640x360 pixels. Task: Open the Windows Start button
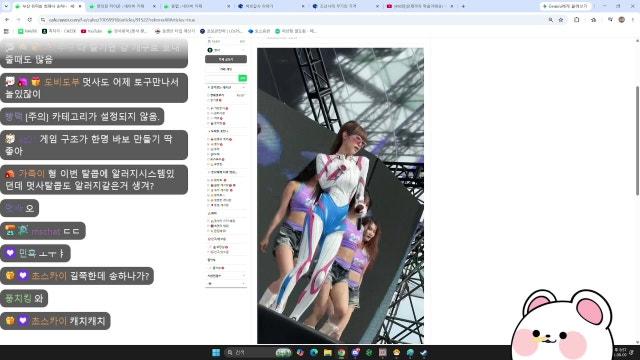(x=216, y=352)
